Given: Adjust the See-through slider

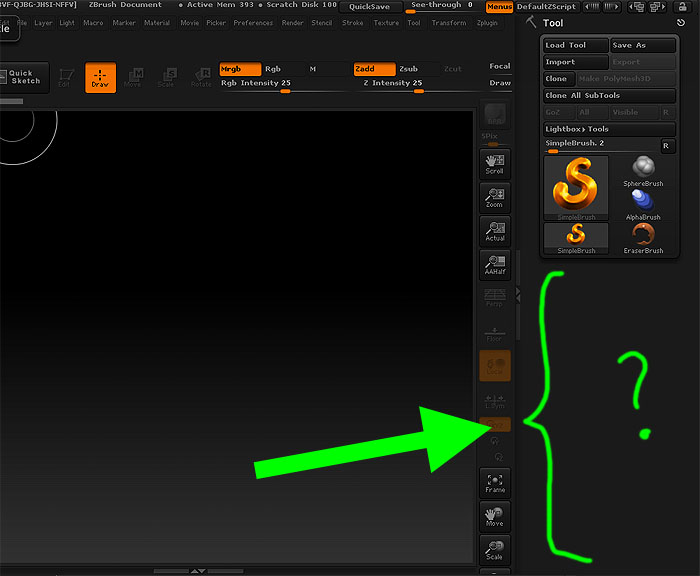Looking at the screenshot, I should coord(442,6).
